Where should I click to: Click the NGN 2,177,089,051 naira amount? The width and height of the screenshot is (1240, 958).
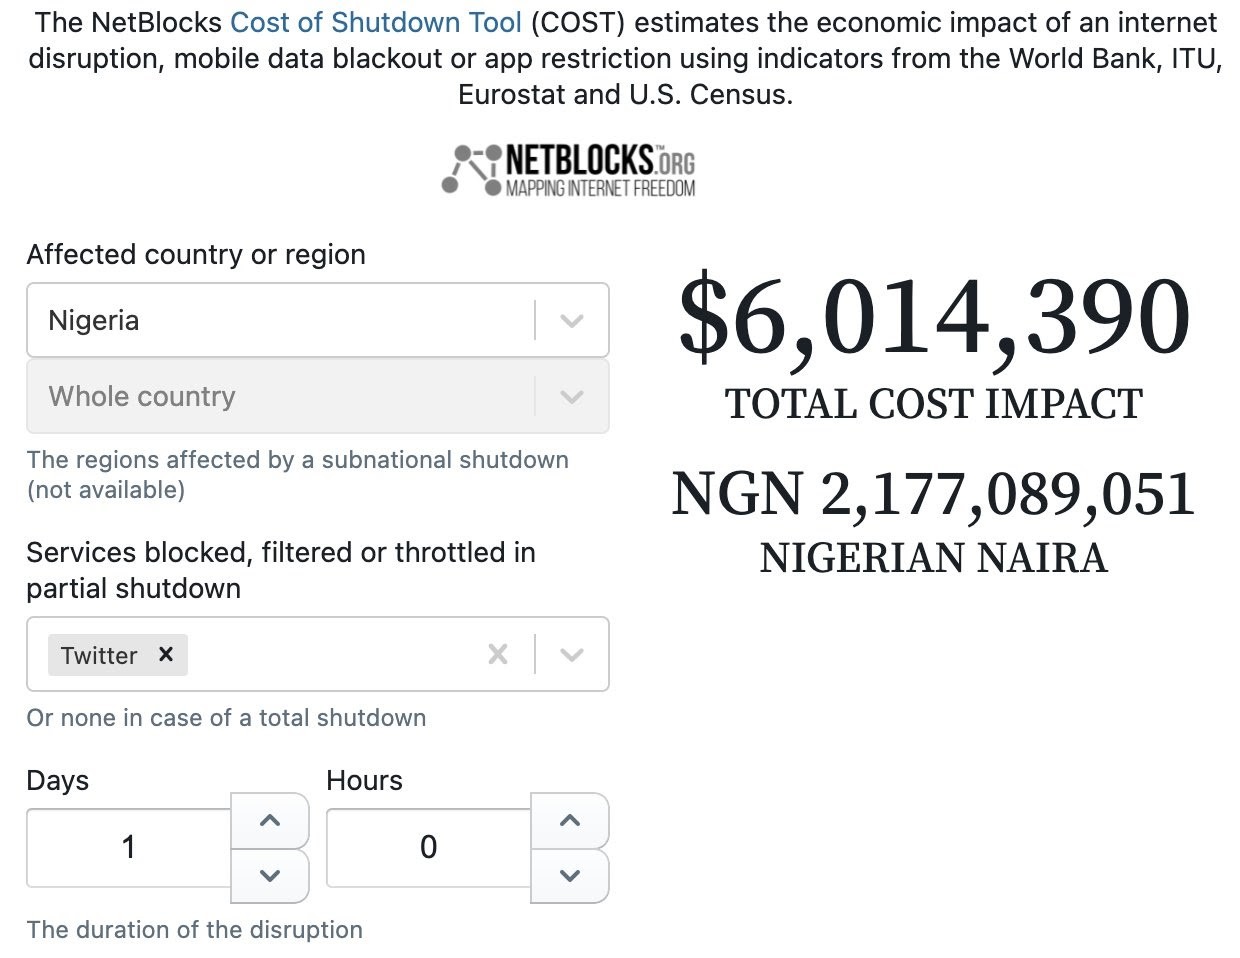pos(933,494)
